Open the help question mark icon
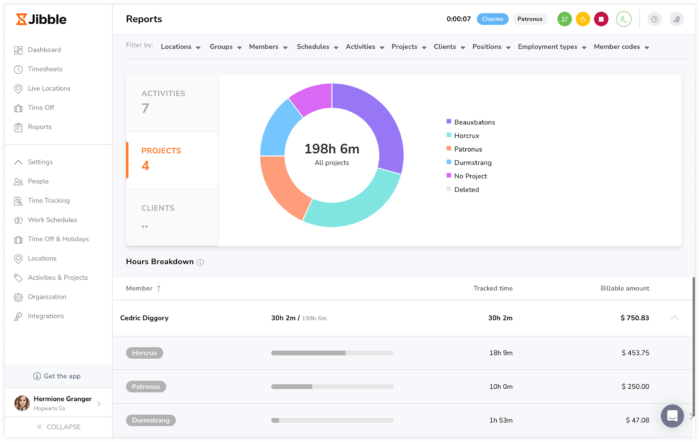The image size is (700, 442). coord(655,19)
